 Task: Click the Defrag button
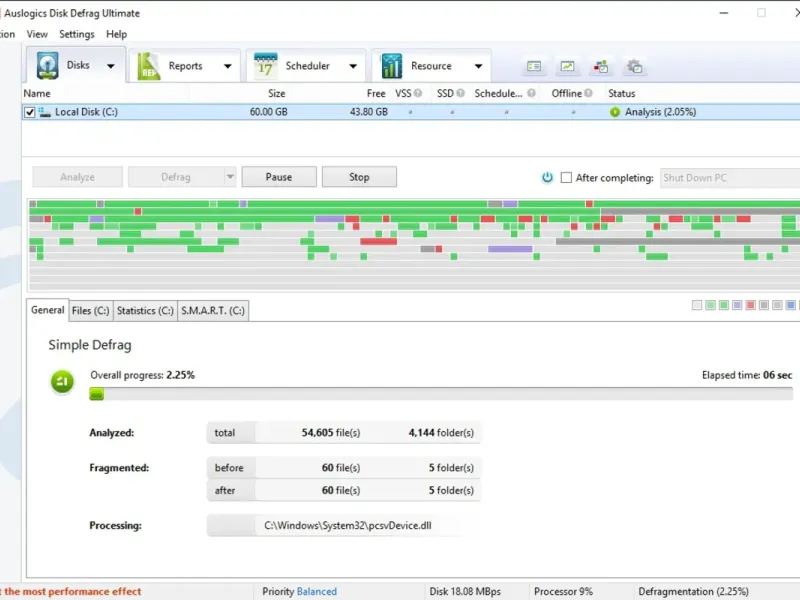coord(176,177)
